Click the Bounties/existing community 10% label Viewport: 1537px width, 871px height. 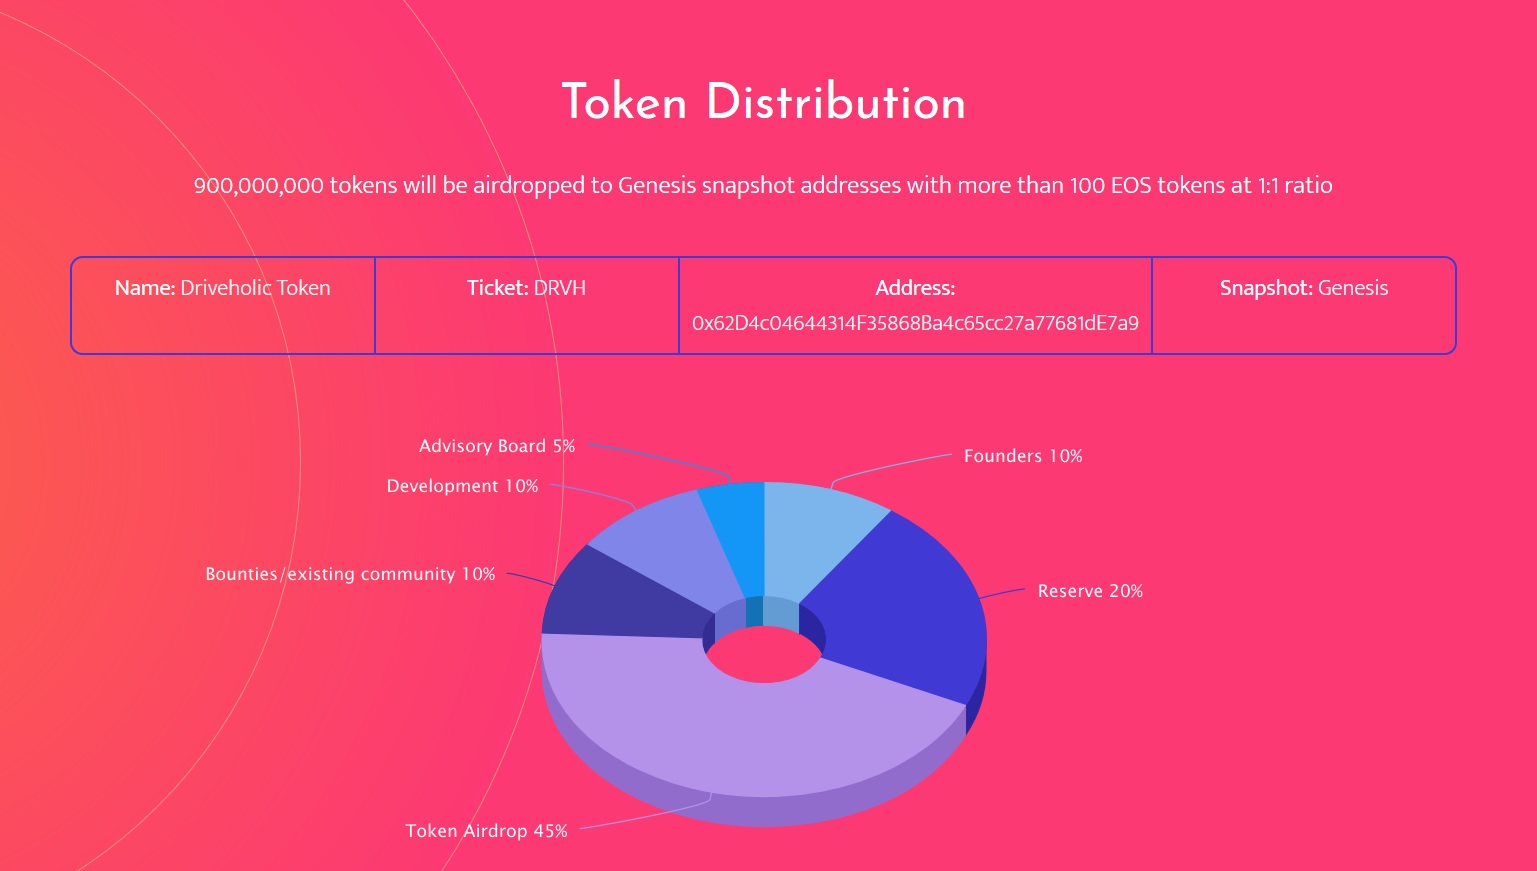click(350, 574)
